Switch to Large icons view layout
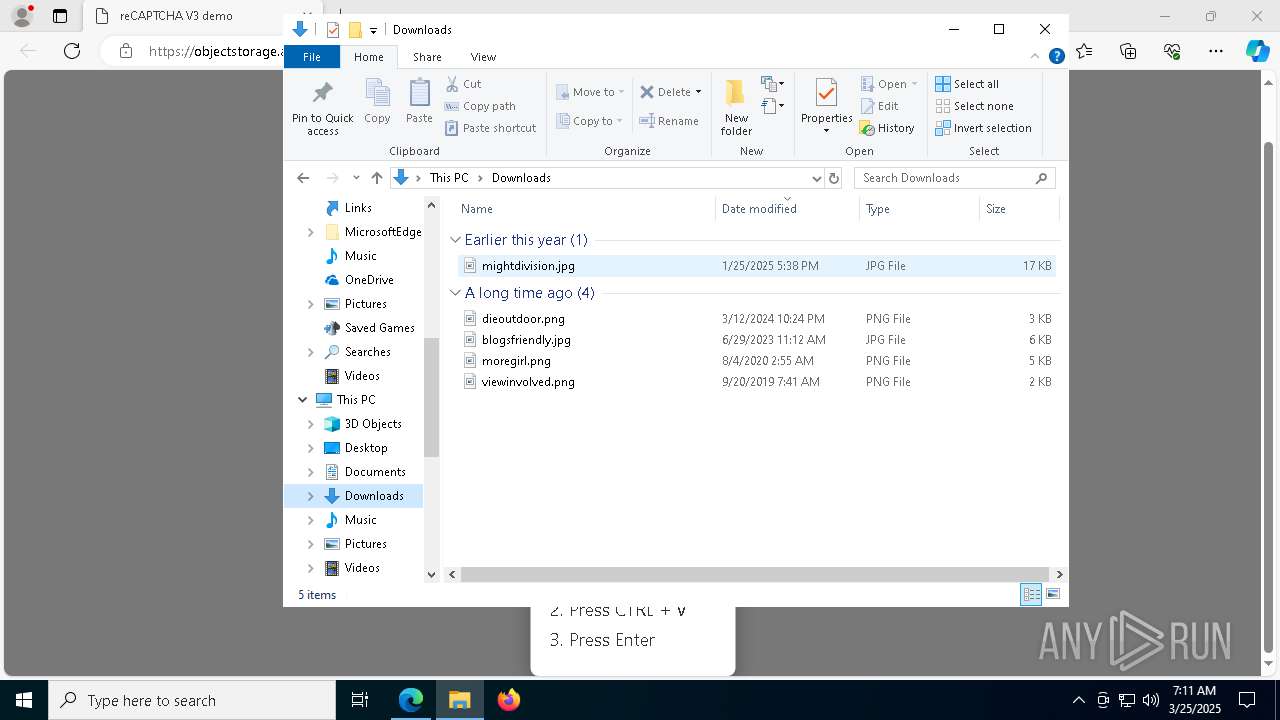Viewport: 1280px width, 720px height. coord(1052,594)
